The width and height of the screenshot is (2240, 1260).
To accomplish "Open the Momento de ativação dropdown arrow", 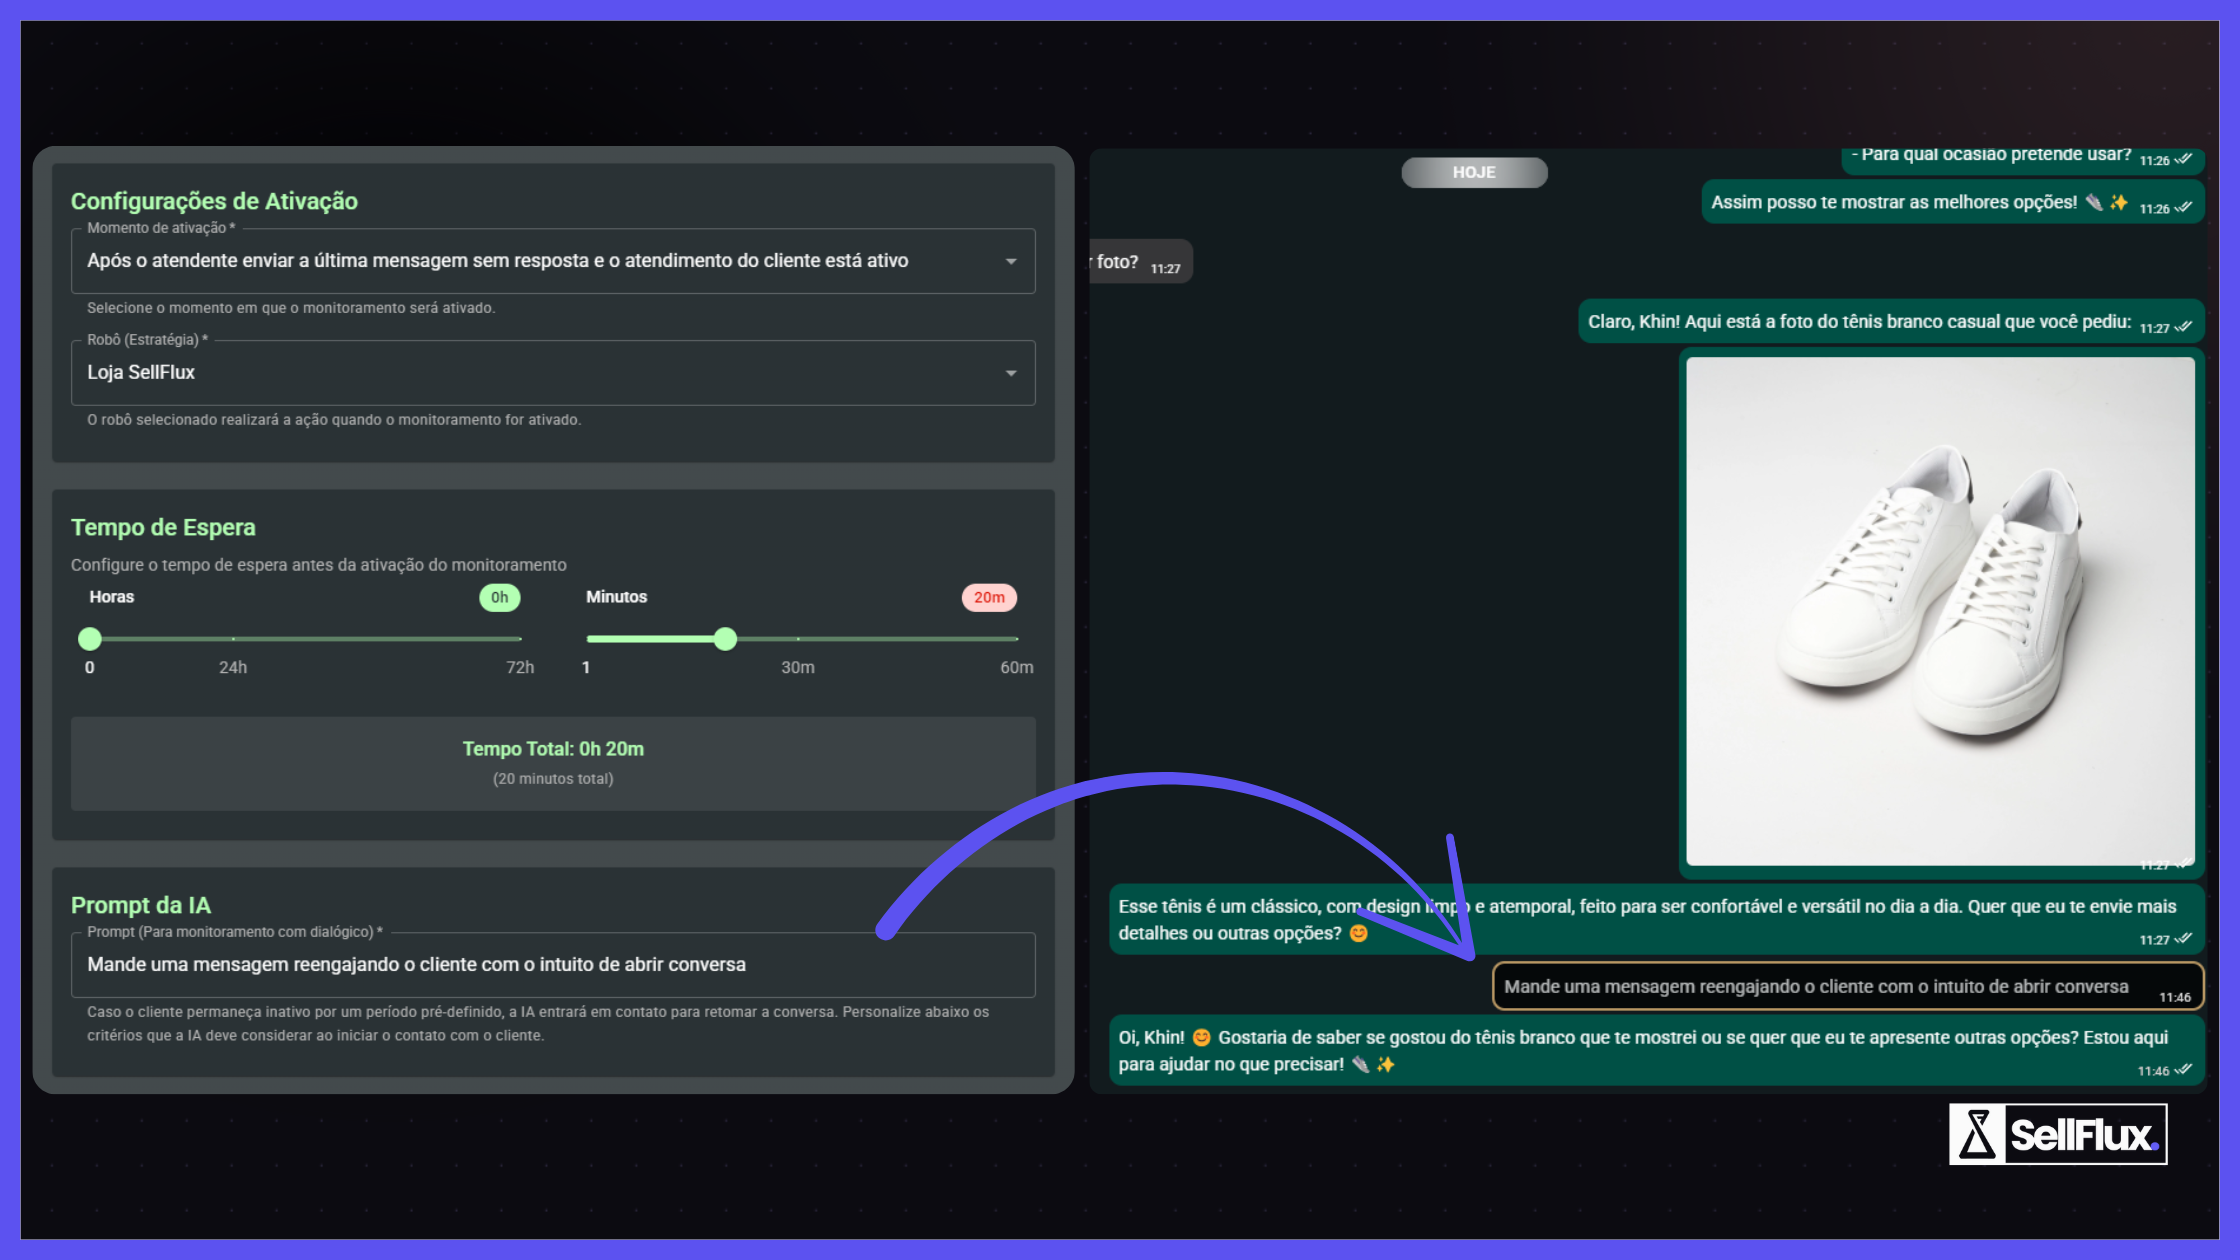I will click(1011, 261).
